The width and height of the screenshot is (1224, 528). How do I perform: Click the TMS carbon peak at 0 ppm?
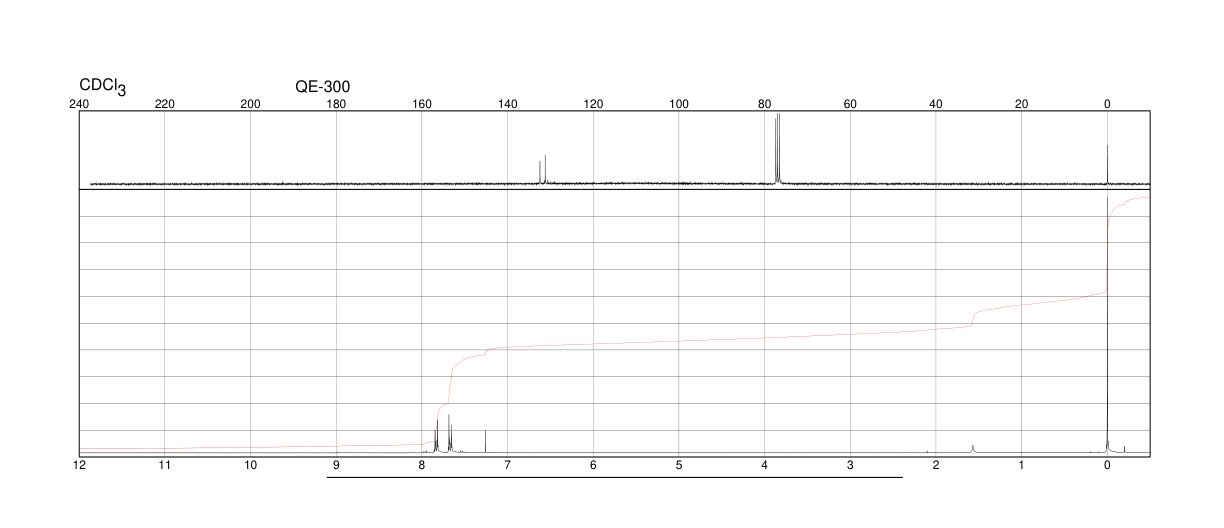[x=1107, y=165]
